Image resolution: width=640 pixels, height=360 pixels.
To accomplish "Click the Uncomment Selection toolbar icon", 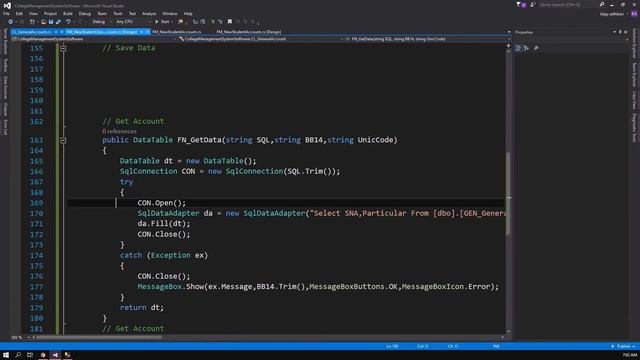I will pyautogui.click(x=220, y=22).
